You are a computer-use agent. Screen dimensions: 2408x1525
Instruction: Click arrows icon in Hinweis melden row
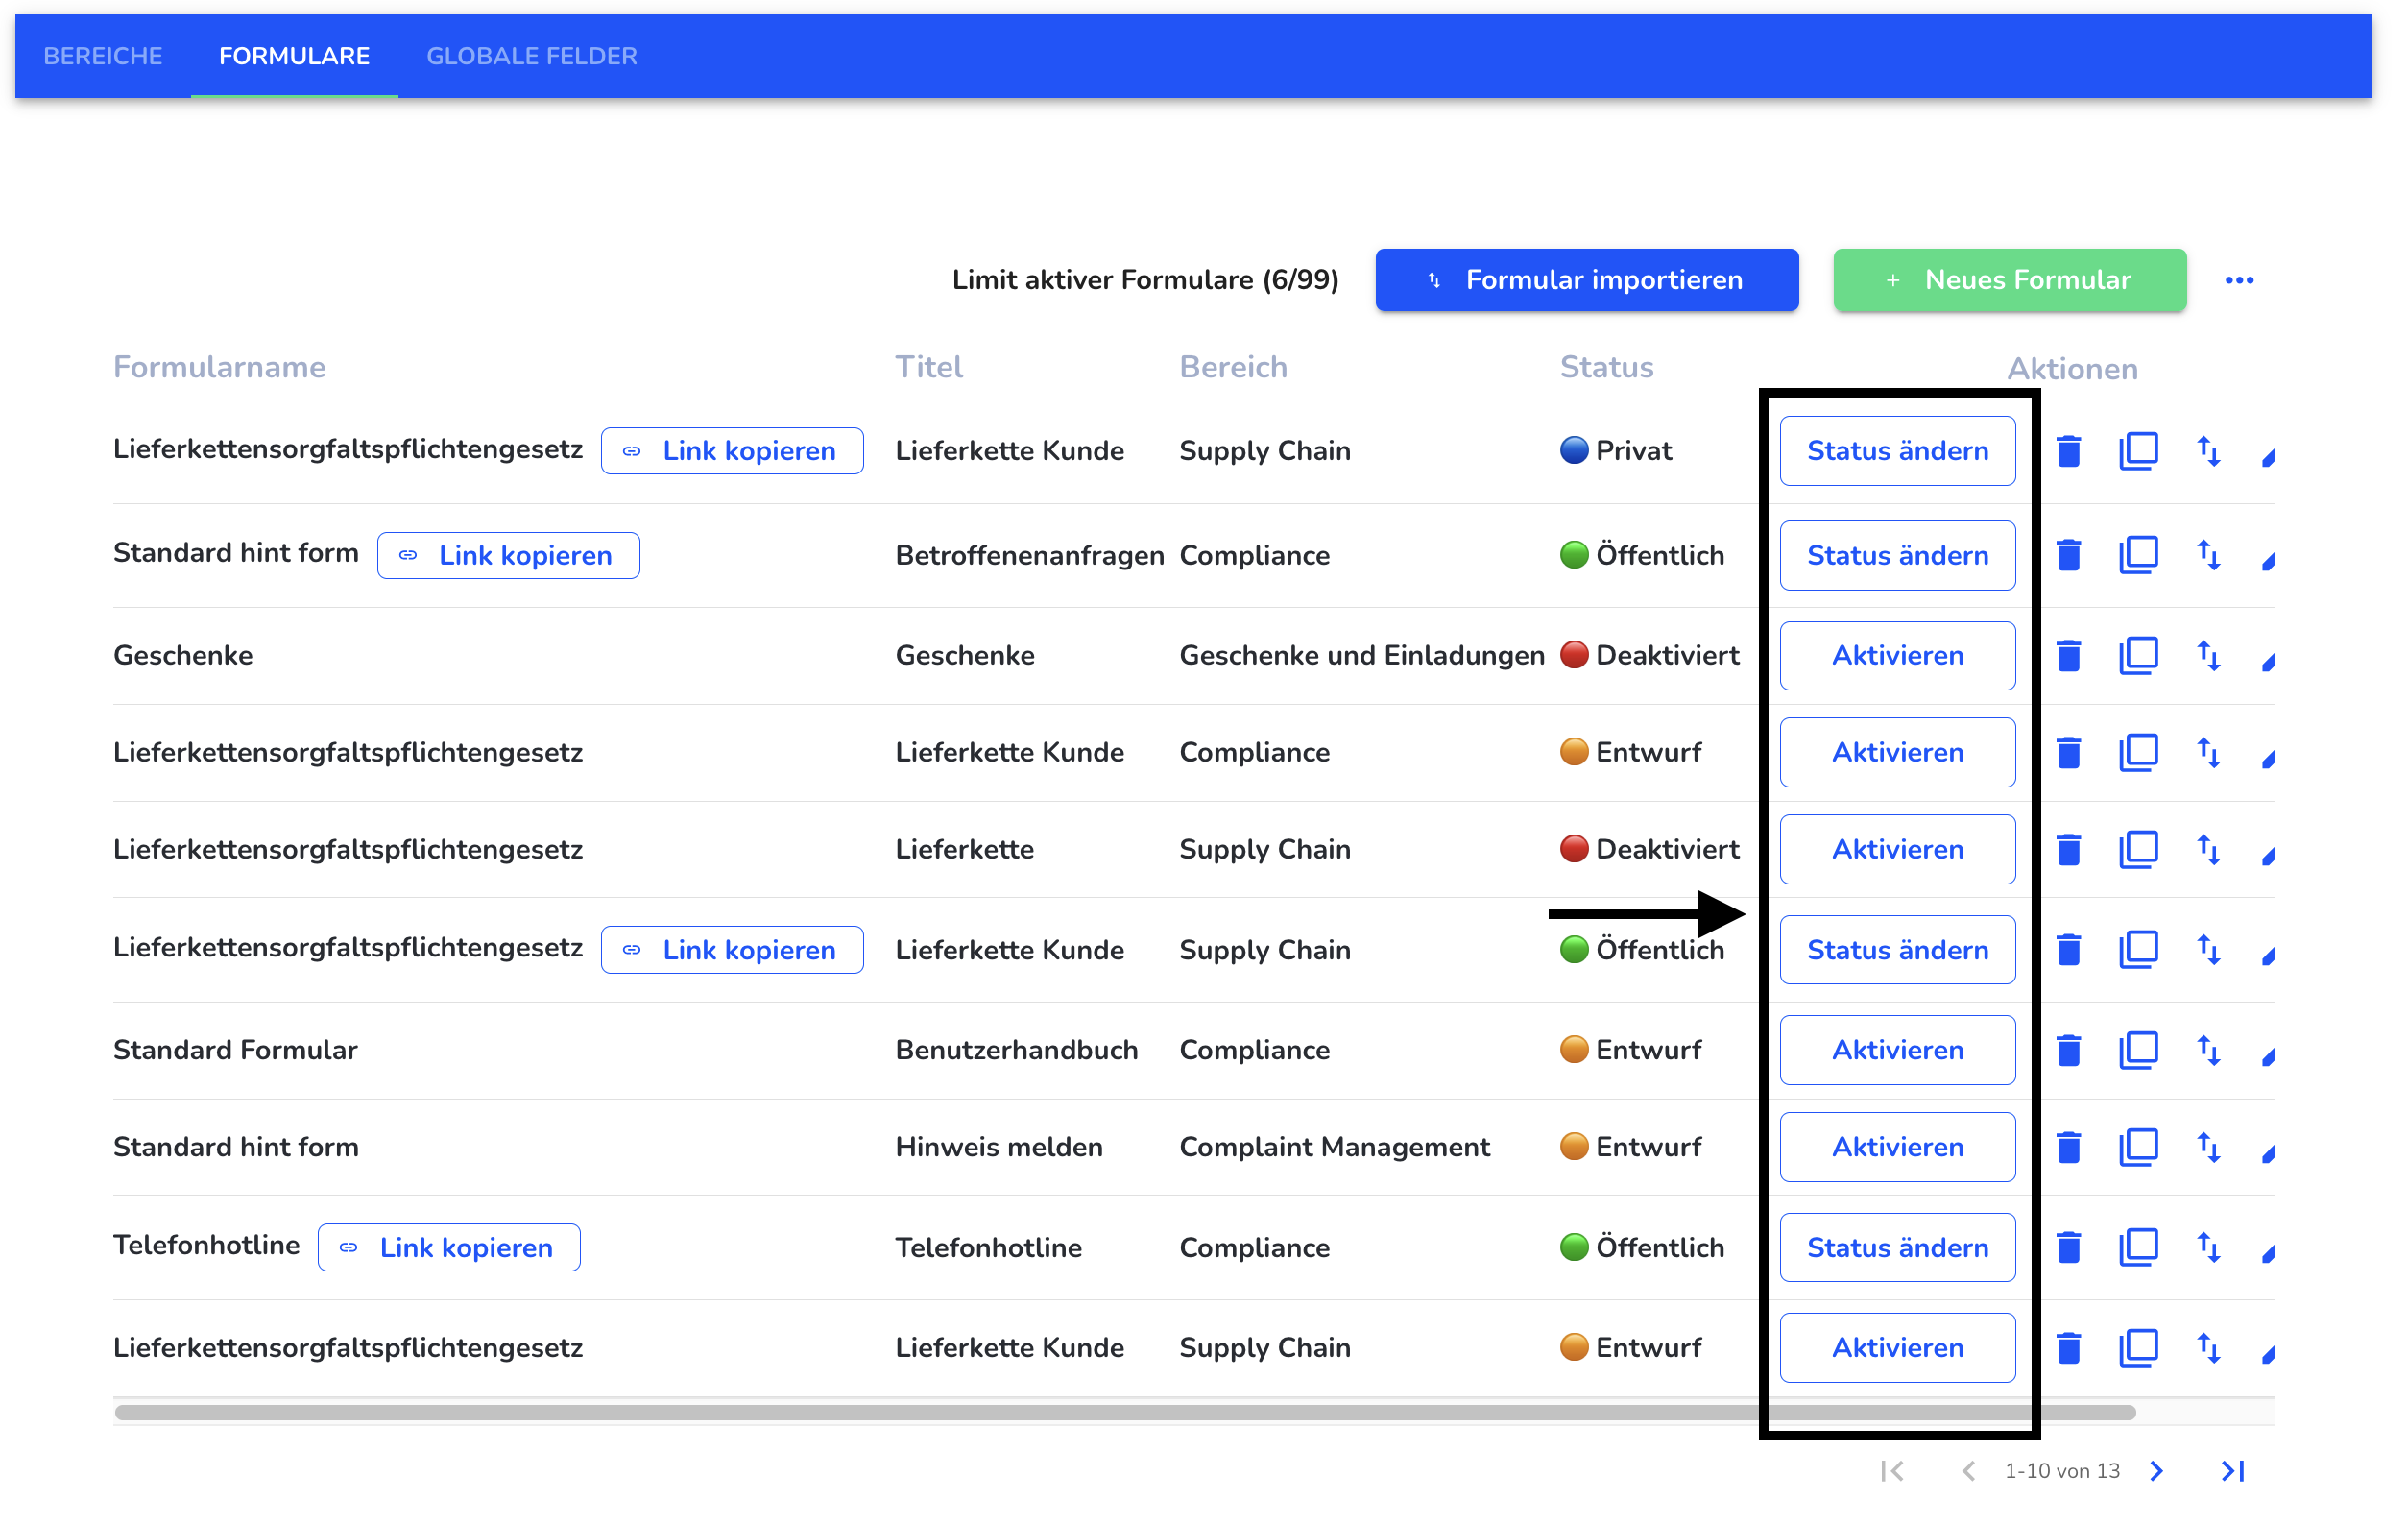2208,1147
